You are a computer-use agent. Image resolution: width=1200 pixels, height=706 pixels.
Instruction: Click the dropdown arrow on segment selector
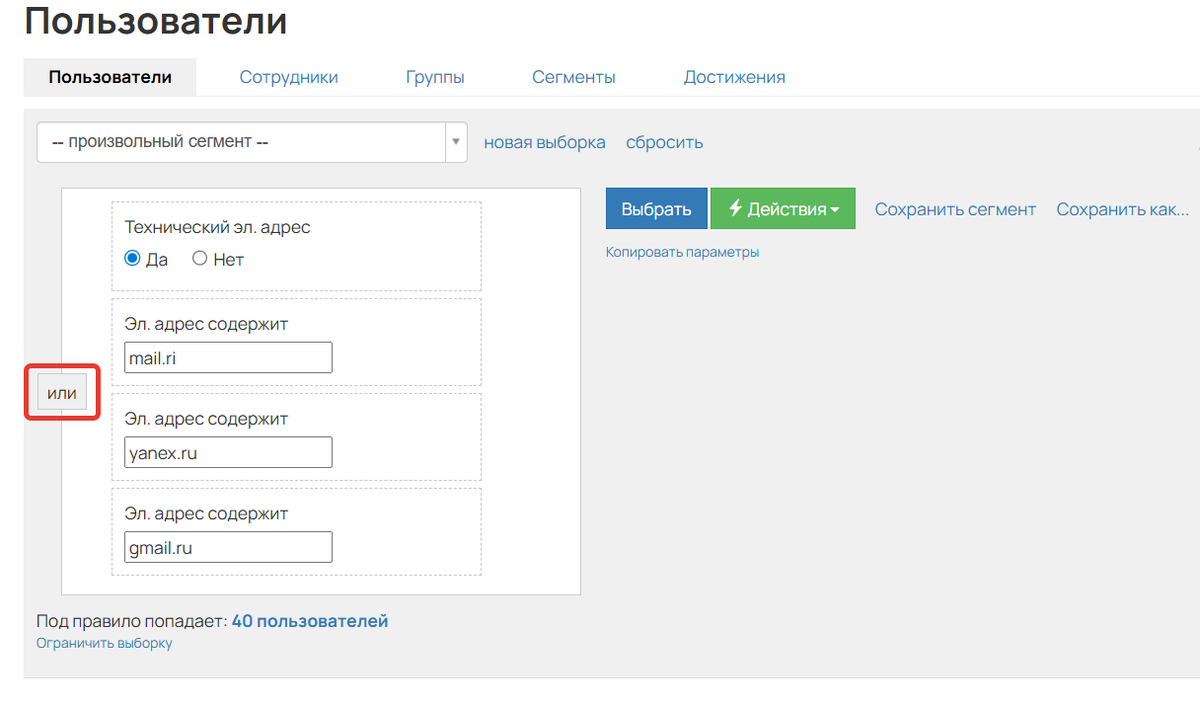455,142
